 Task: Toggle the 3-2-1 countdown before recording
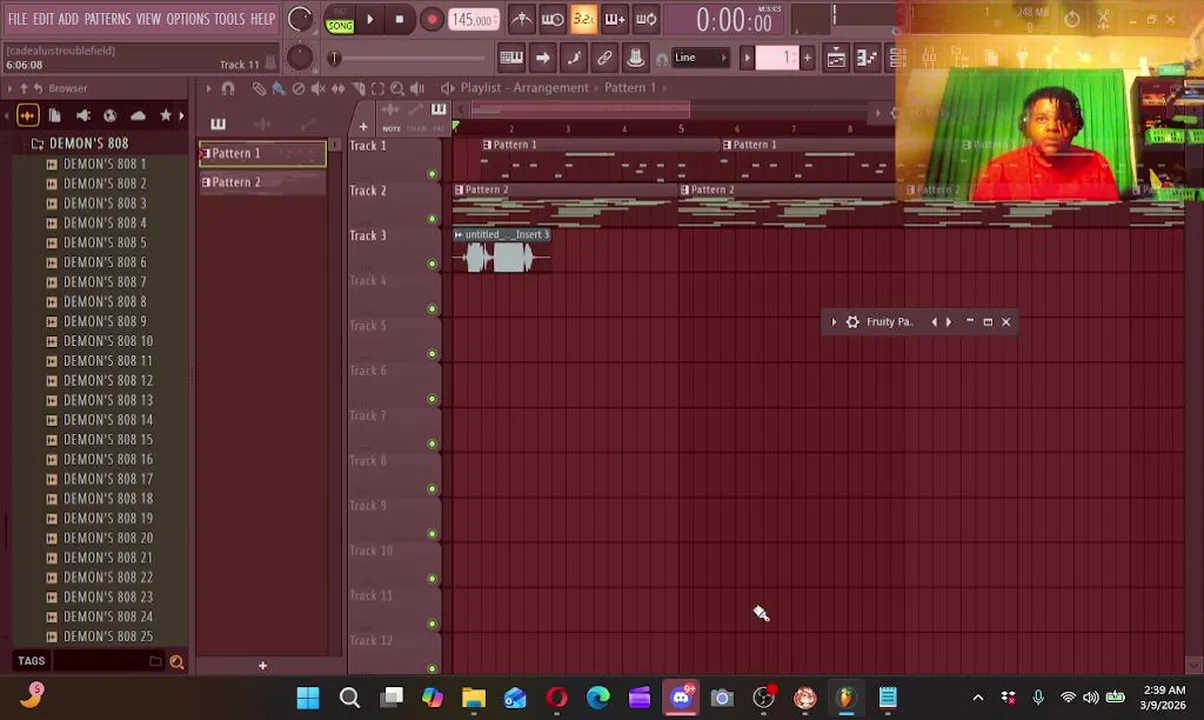click(x=583, y=19)
